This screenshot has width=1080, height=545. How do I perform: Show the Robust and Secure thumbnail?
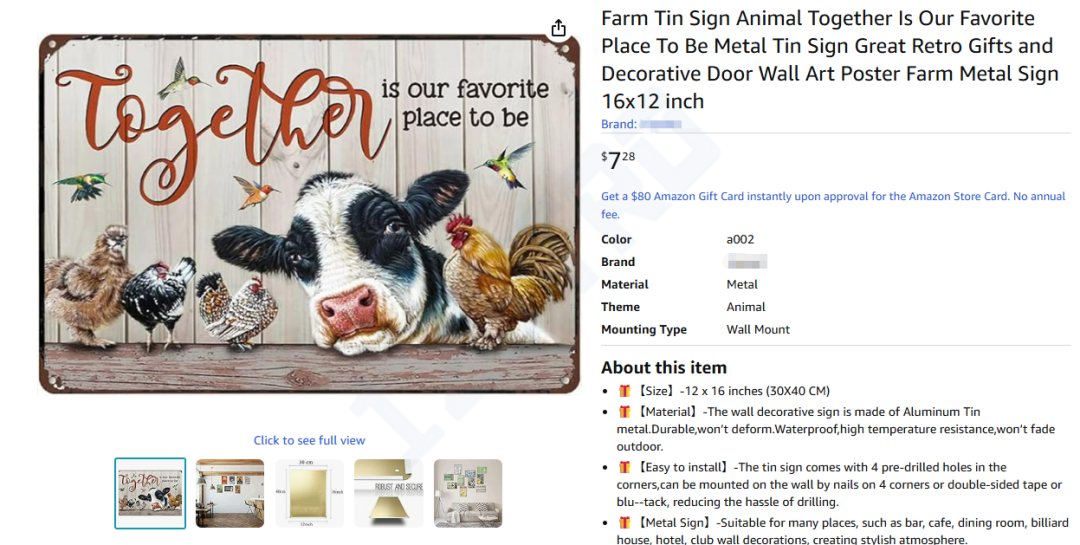click(x=389, y=493)
